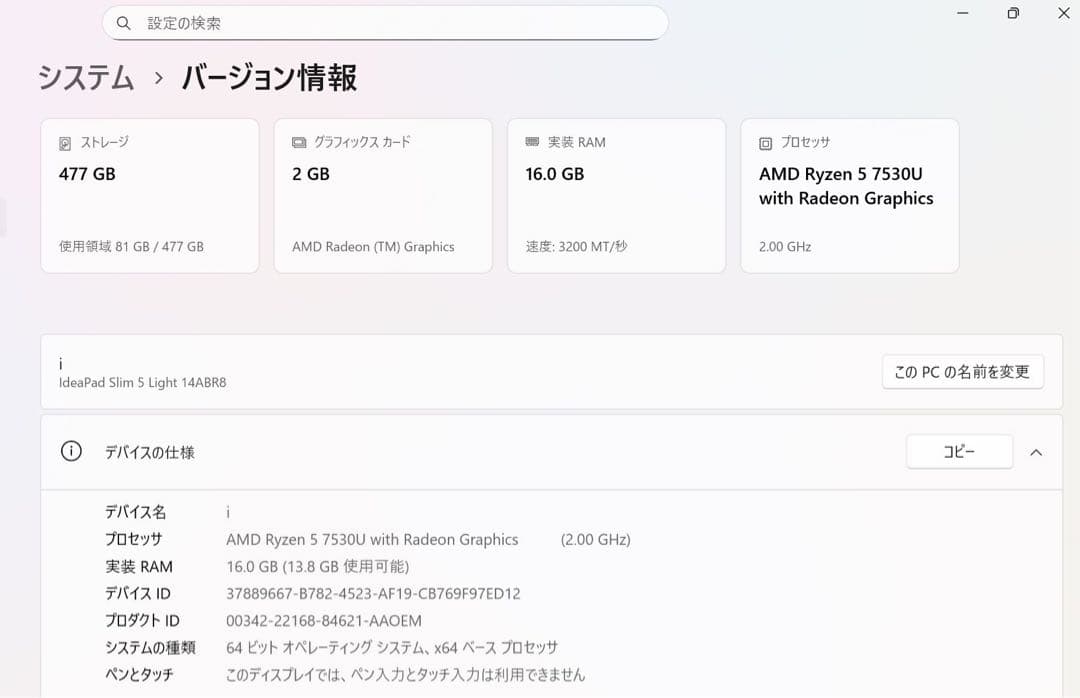The height and width of the screenshot is (698, 1080).
Task: Open the 477 GB storage card
Action: click(x=150, y=195)
